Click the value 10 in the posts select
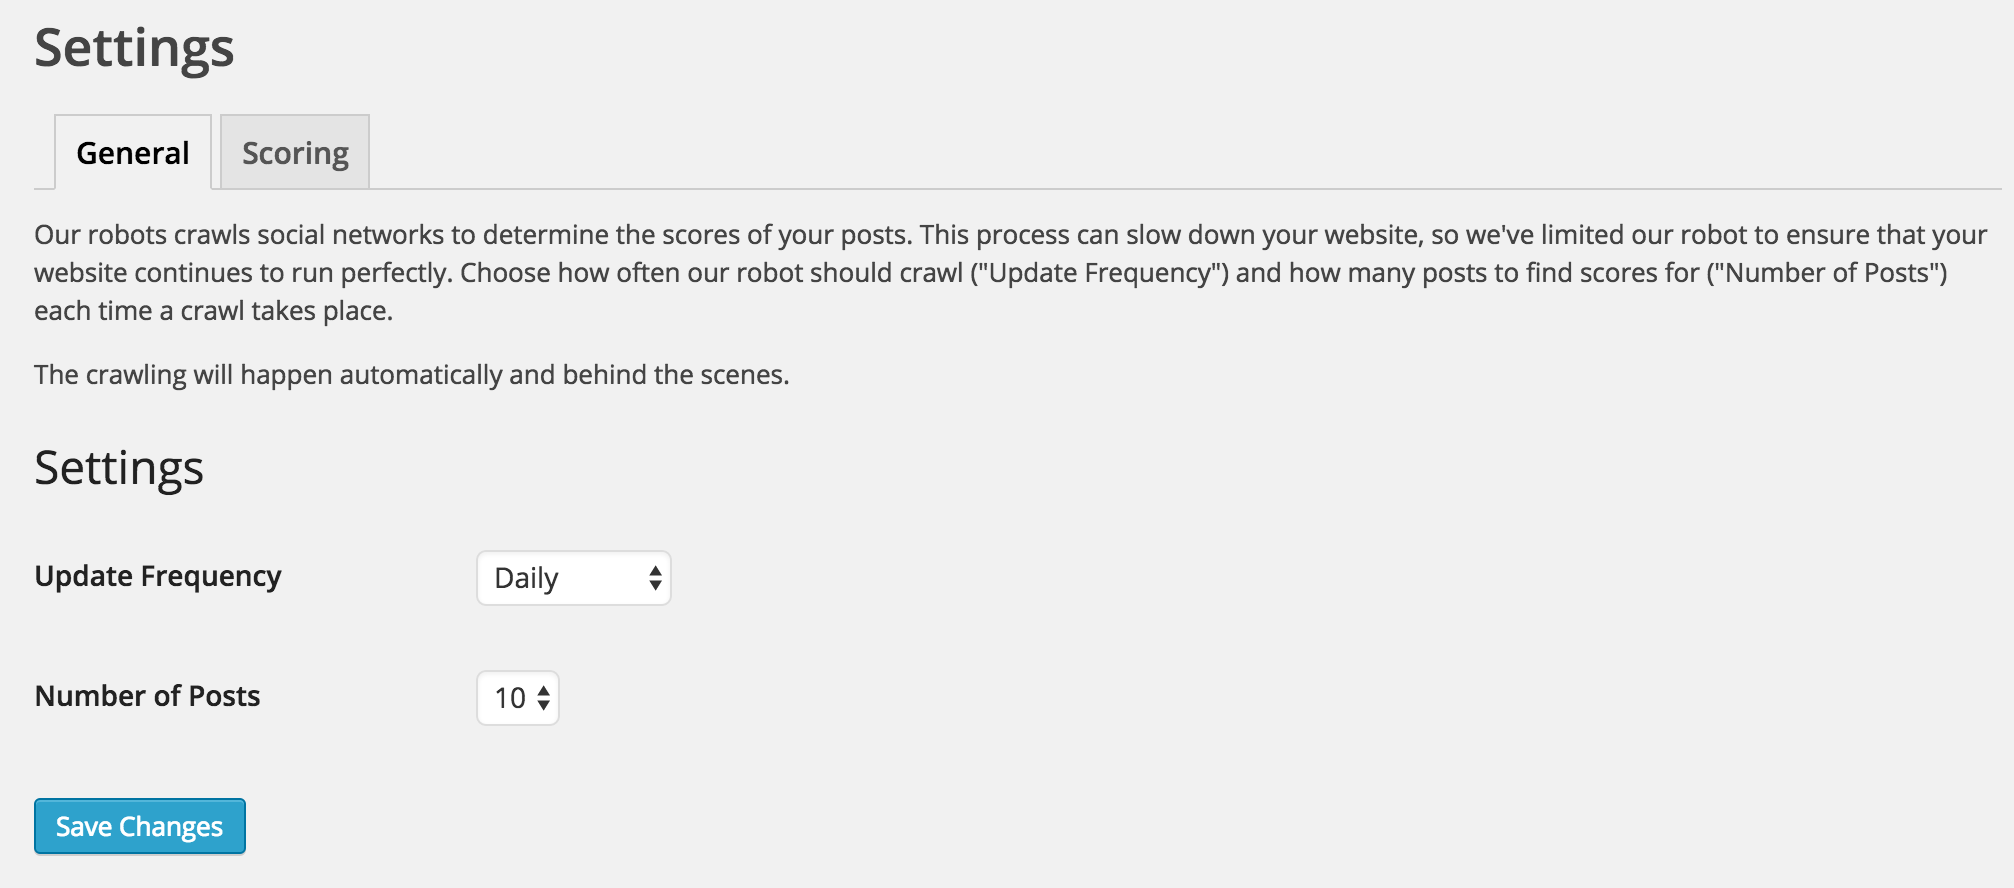 pyautogui.click(x=510, y=698)
